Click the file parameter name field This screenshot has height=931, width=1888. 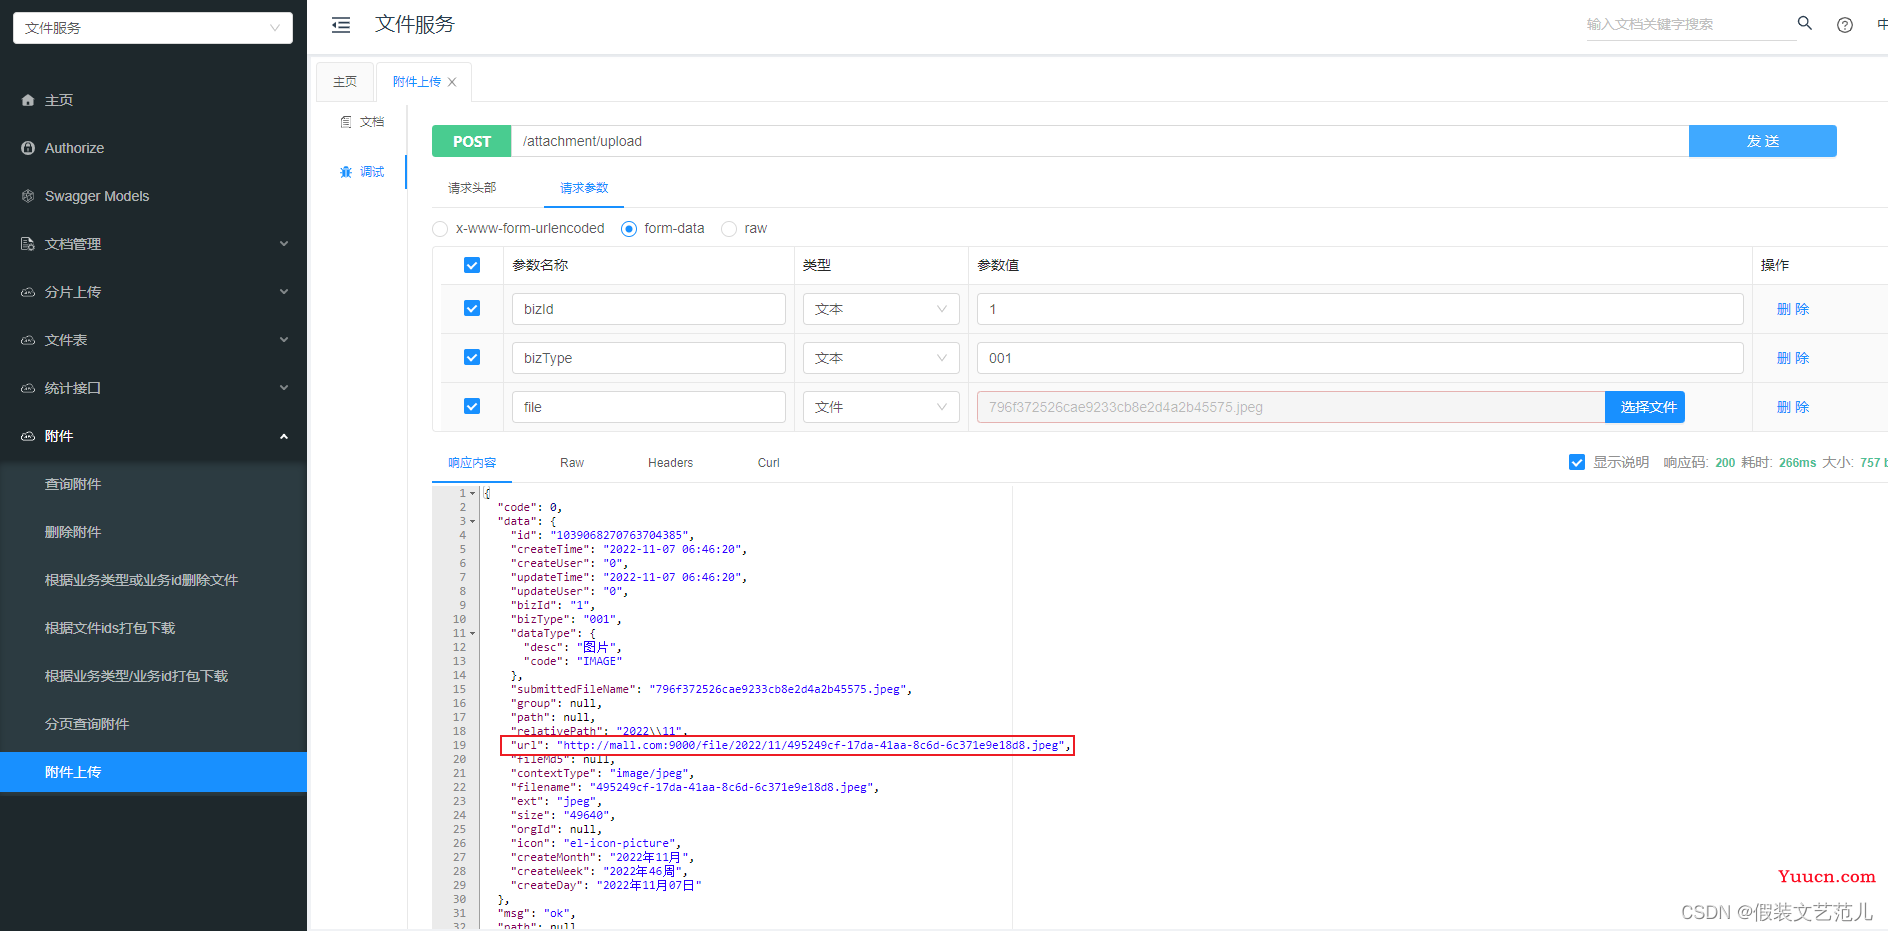(x=649, y=407)
